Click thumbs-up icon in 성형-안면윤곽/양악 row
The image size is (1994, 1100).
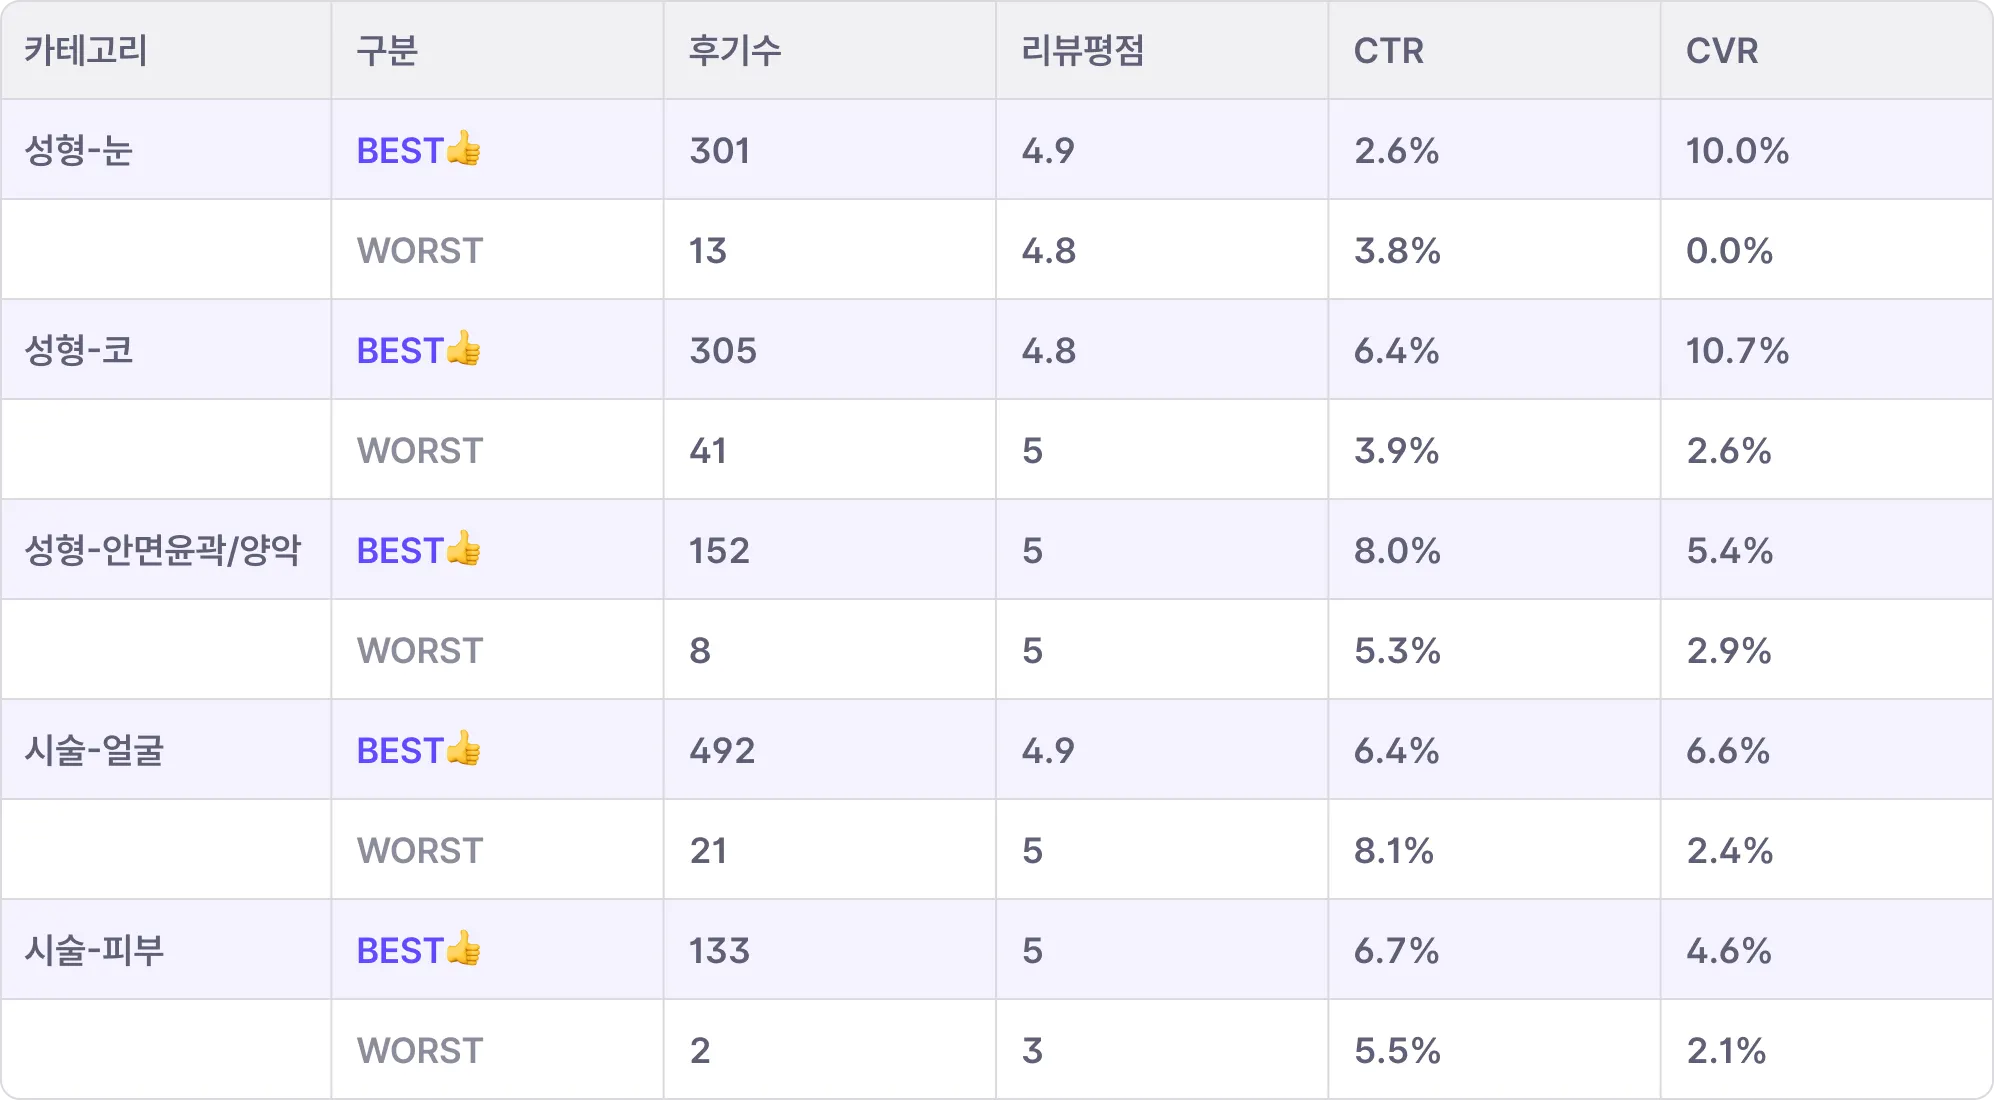point(464,549)
